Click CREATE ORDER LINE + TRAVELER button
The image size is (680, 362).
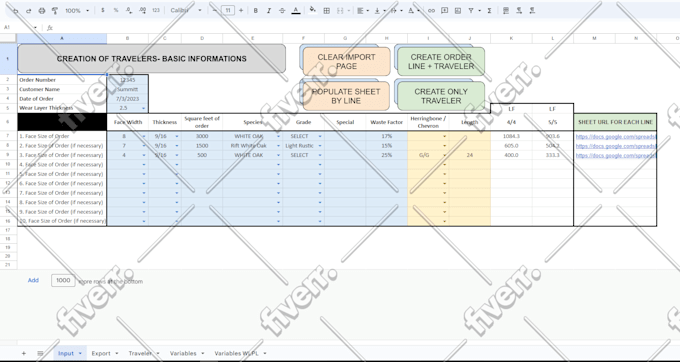441,62
